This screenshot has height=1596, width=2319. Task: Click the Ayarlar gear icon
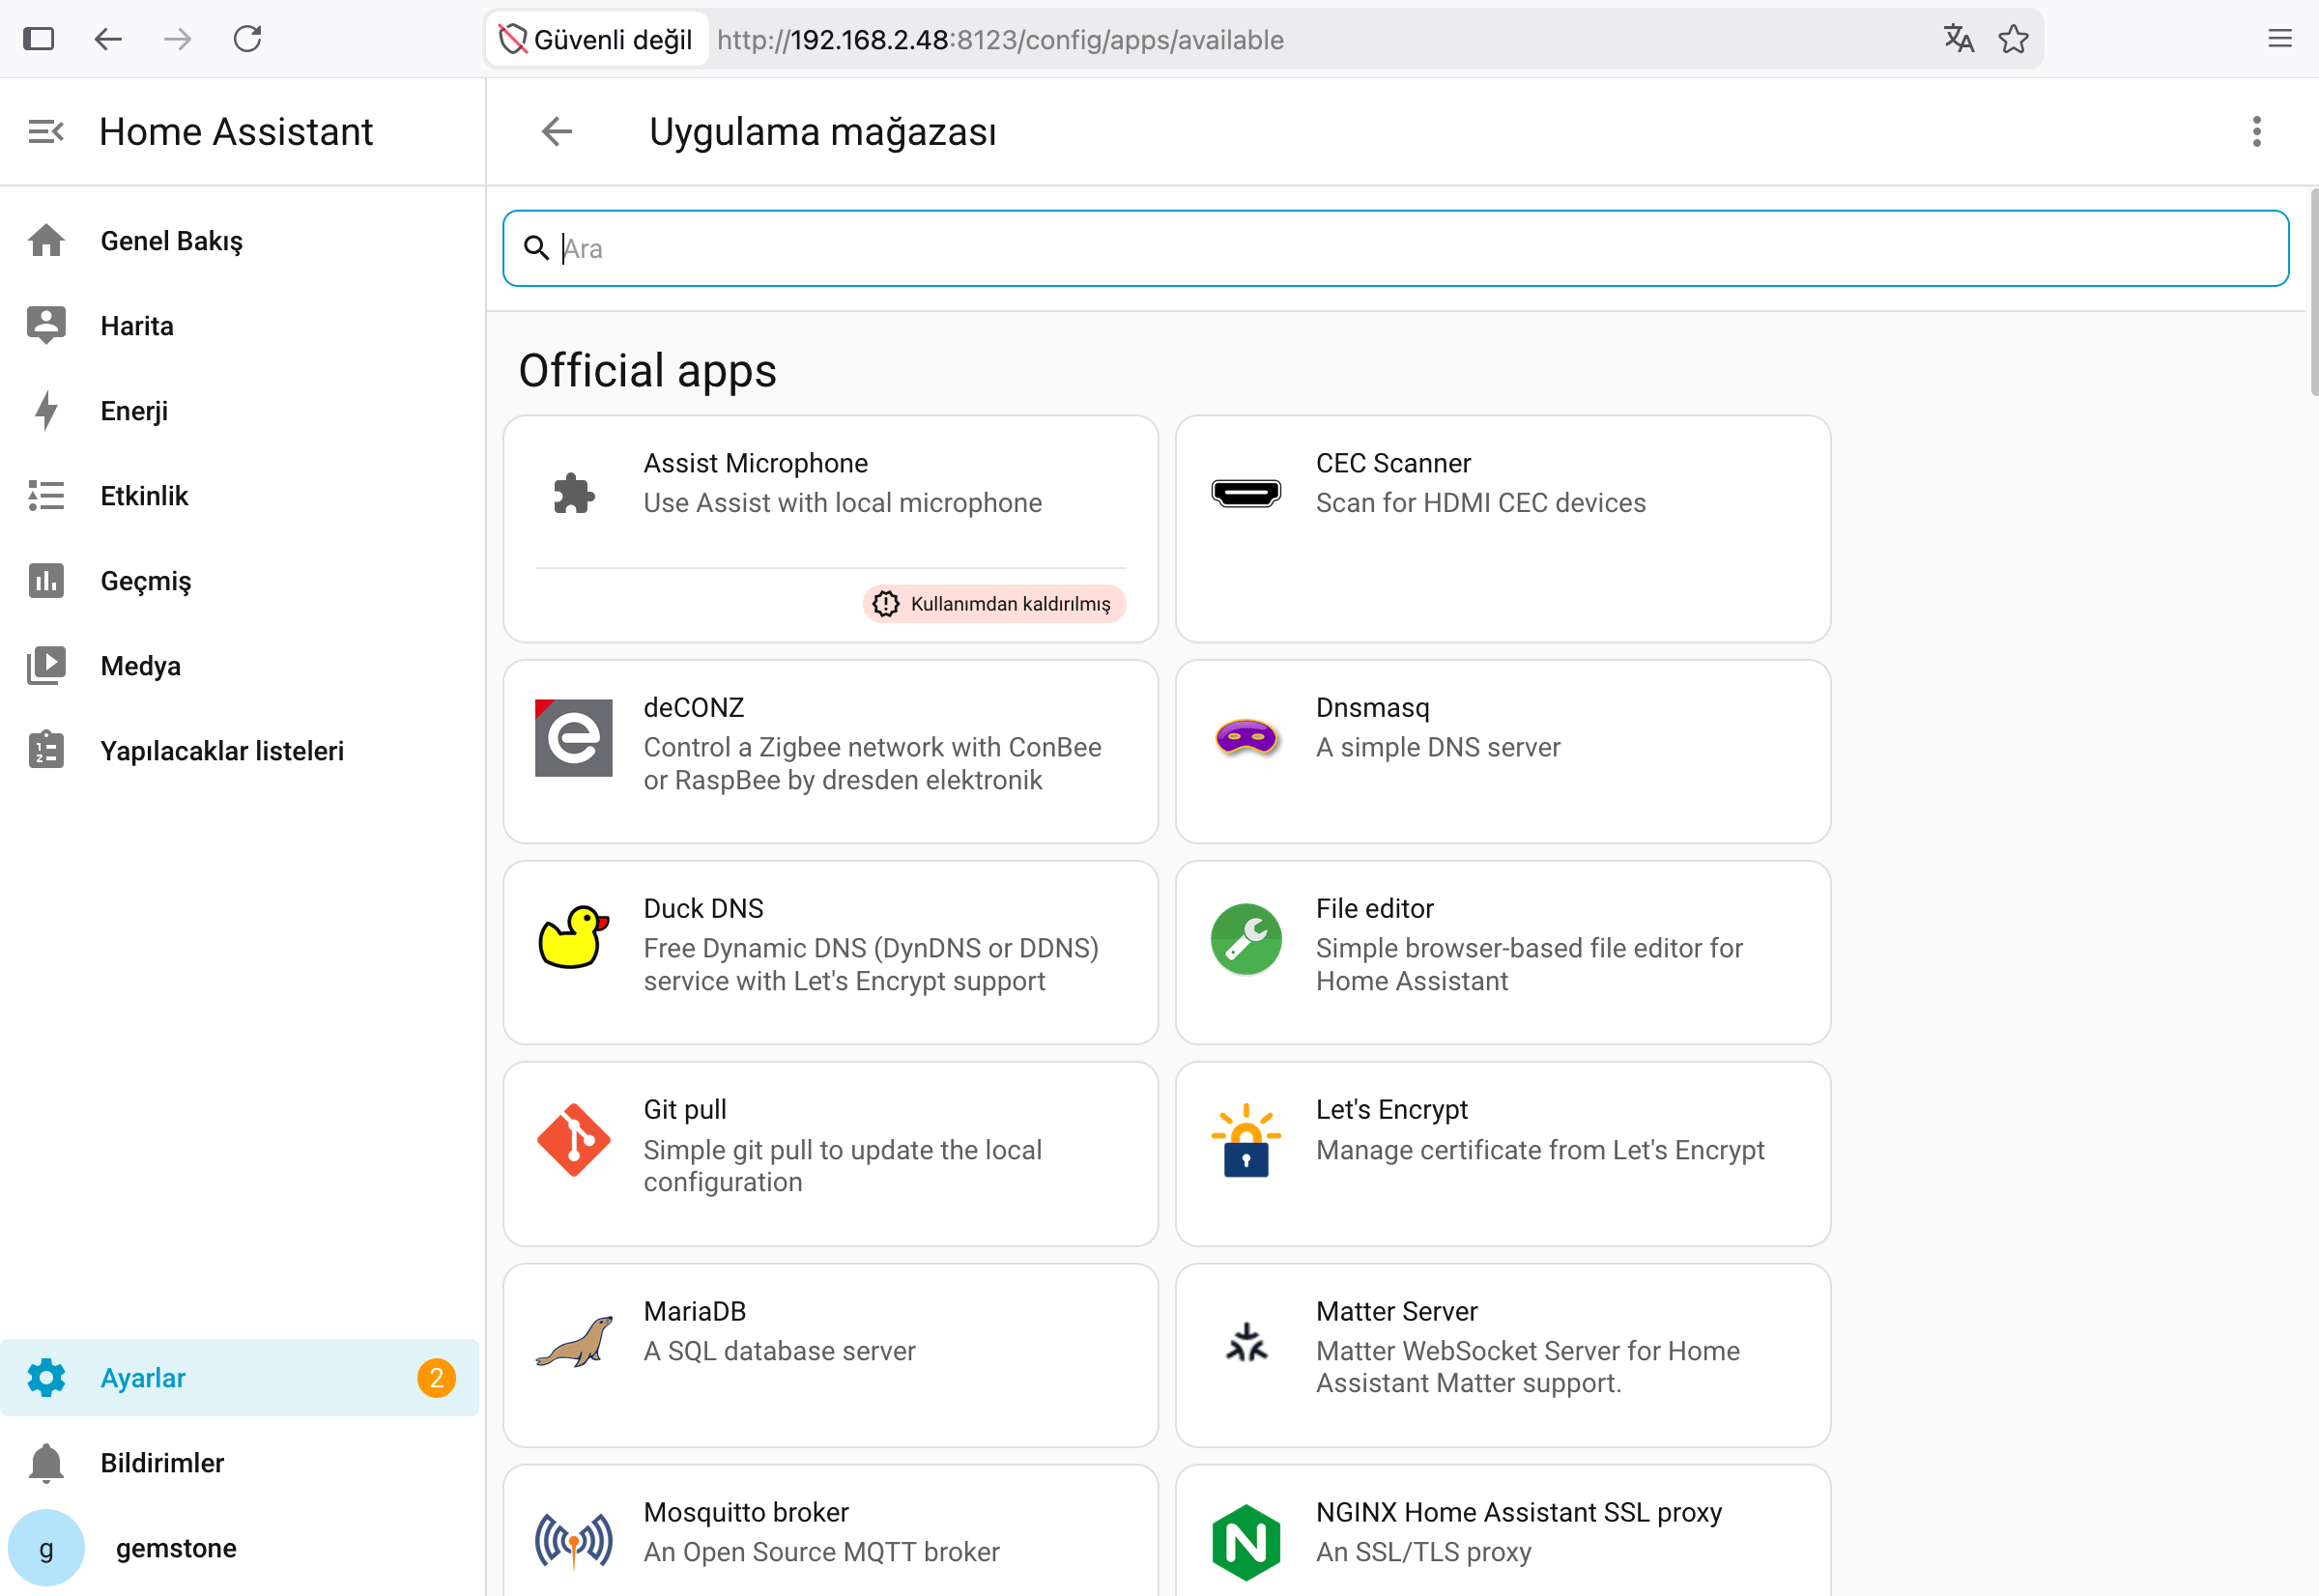pos(46,1378)
